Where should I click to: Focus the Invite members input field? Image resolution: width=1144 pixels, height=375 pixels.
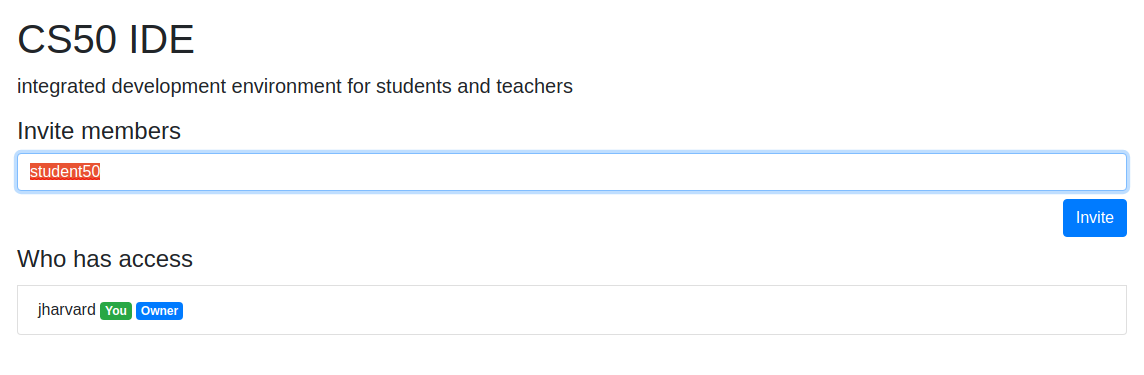tap(572, 172)
